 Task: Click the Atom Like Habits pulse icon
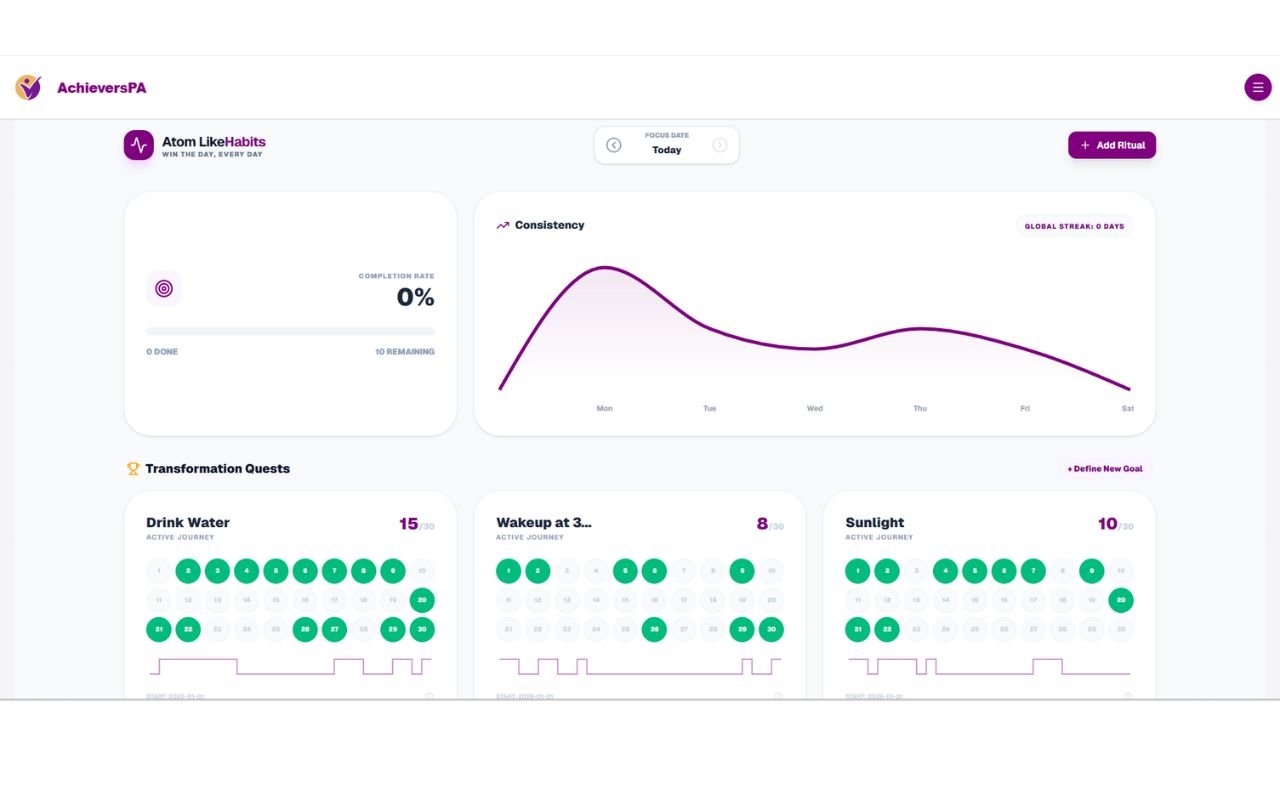139,145
